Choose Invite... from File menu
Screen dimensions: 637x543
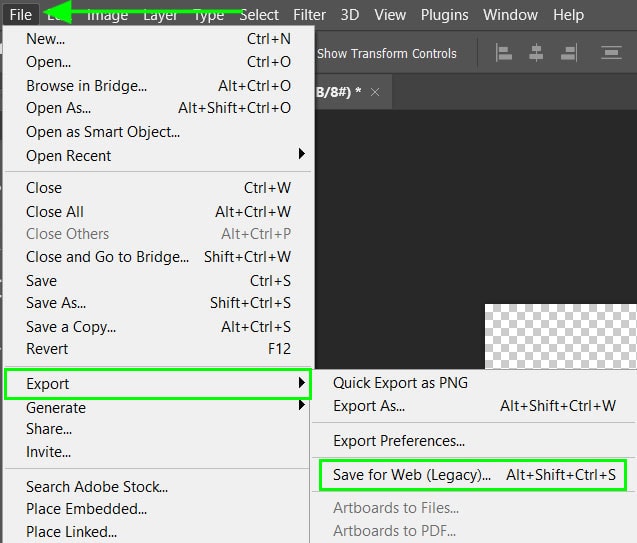(158, 452)
